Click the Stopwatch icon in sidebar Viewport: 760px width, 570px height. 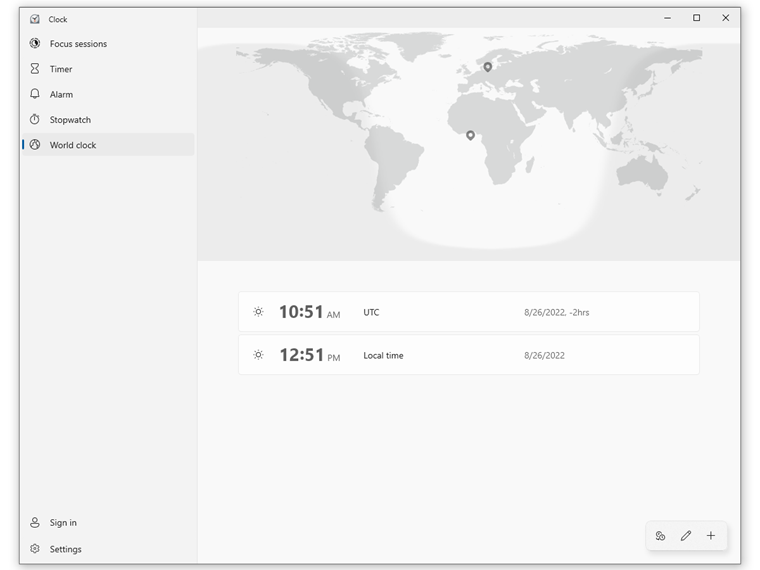pos(35,120)
